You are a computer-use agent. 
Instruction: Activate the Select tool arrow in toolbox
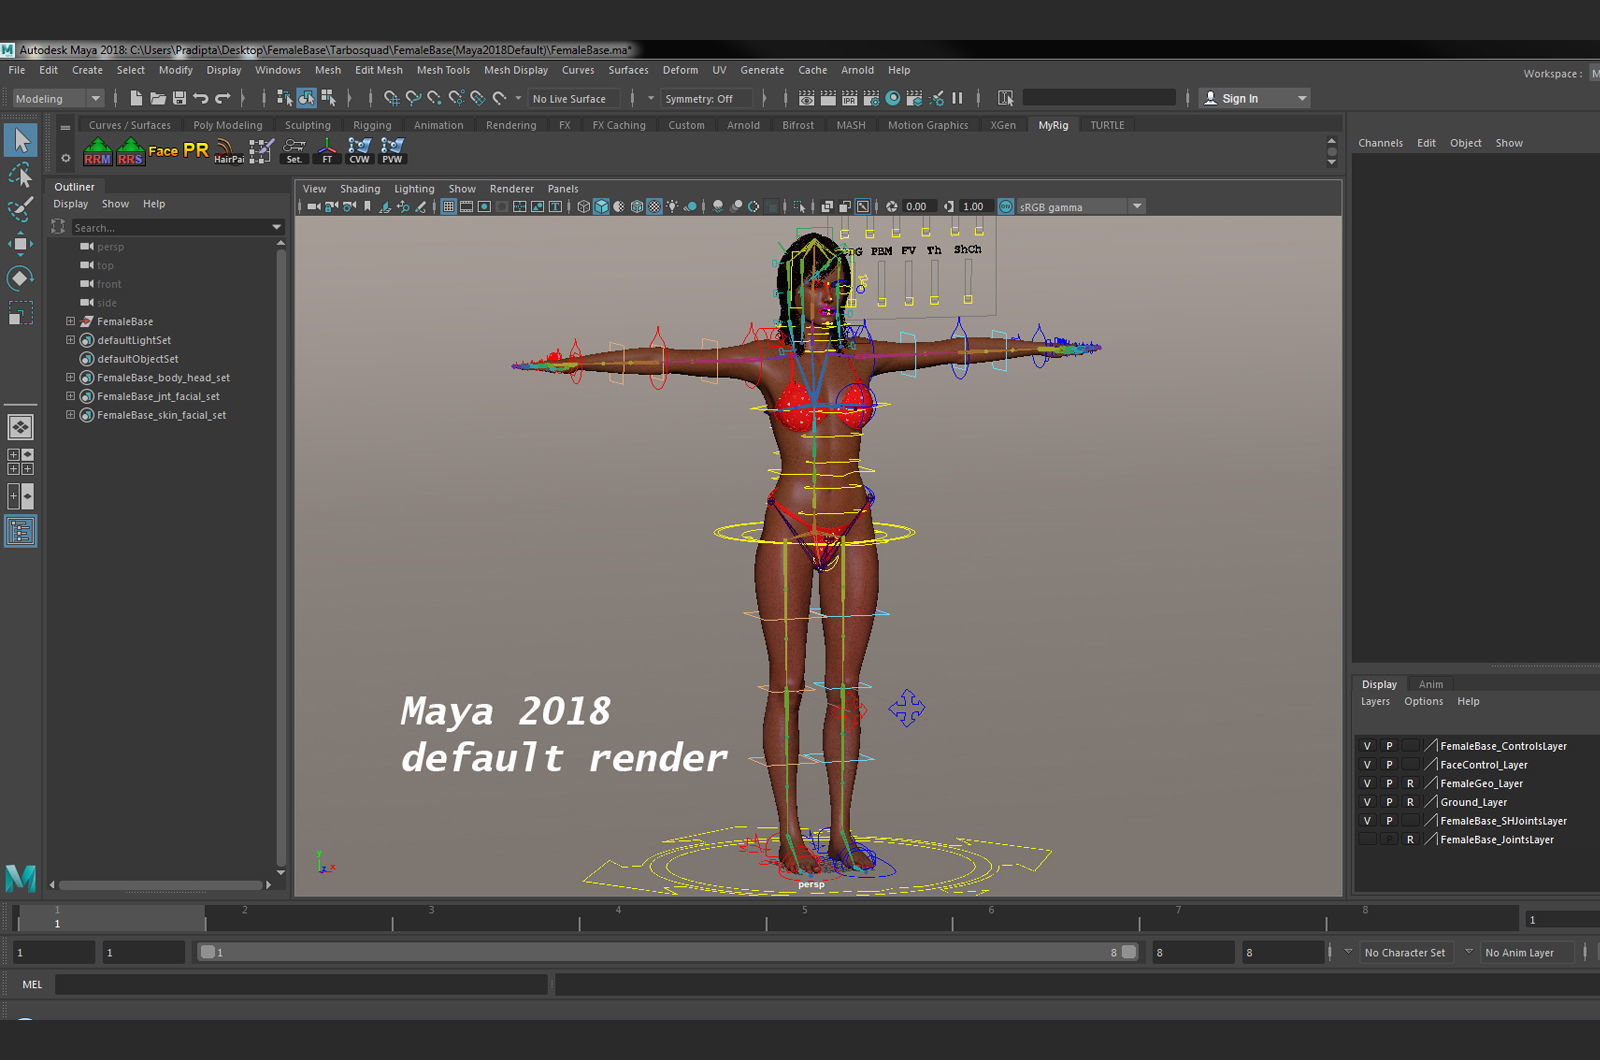(21, 141)
